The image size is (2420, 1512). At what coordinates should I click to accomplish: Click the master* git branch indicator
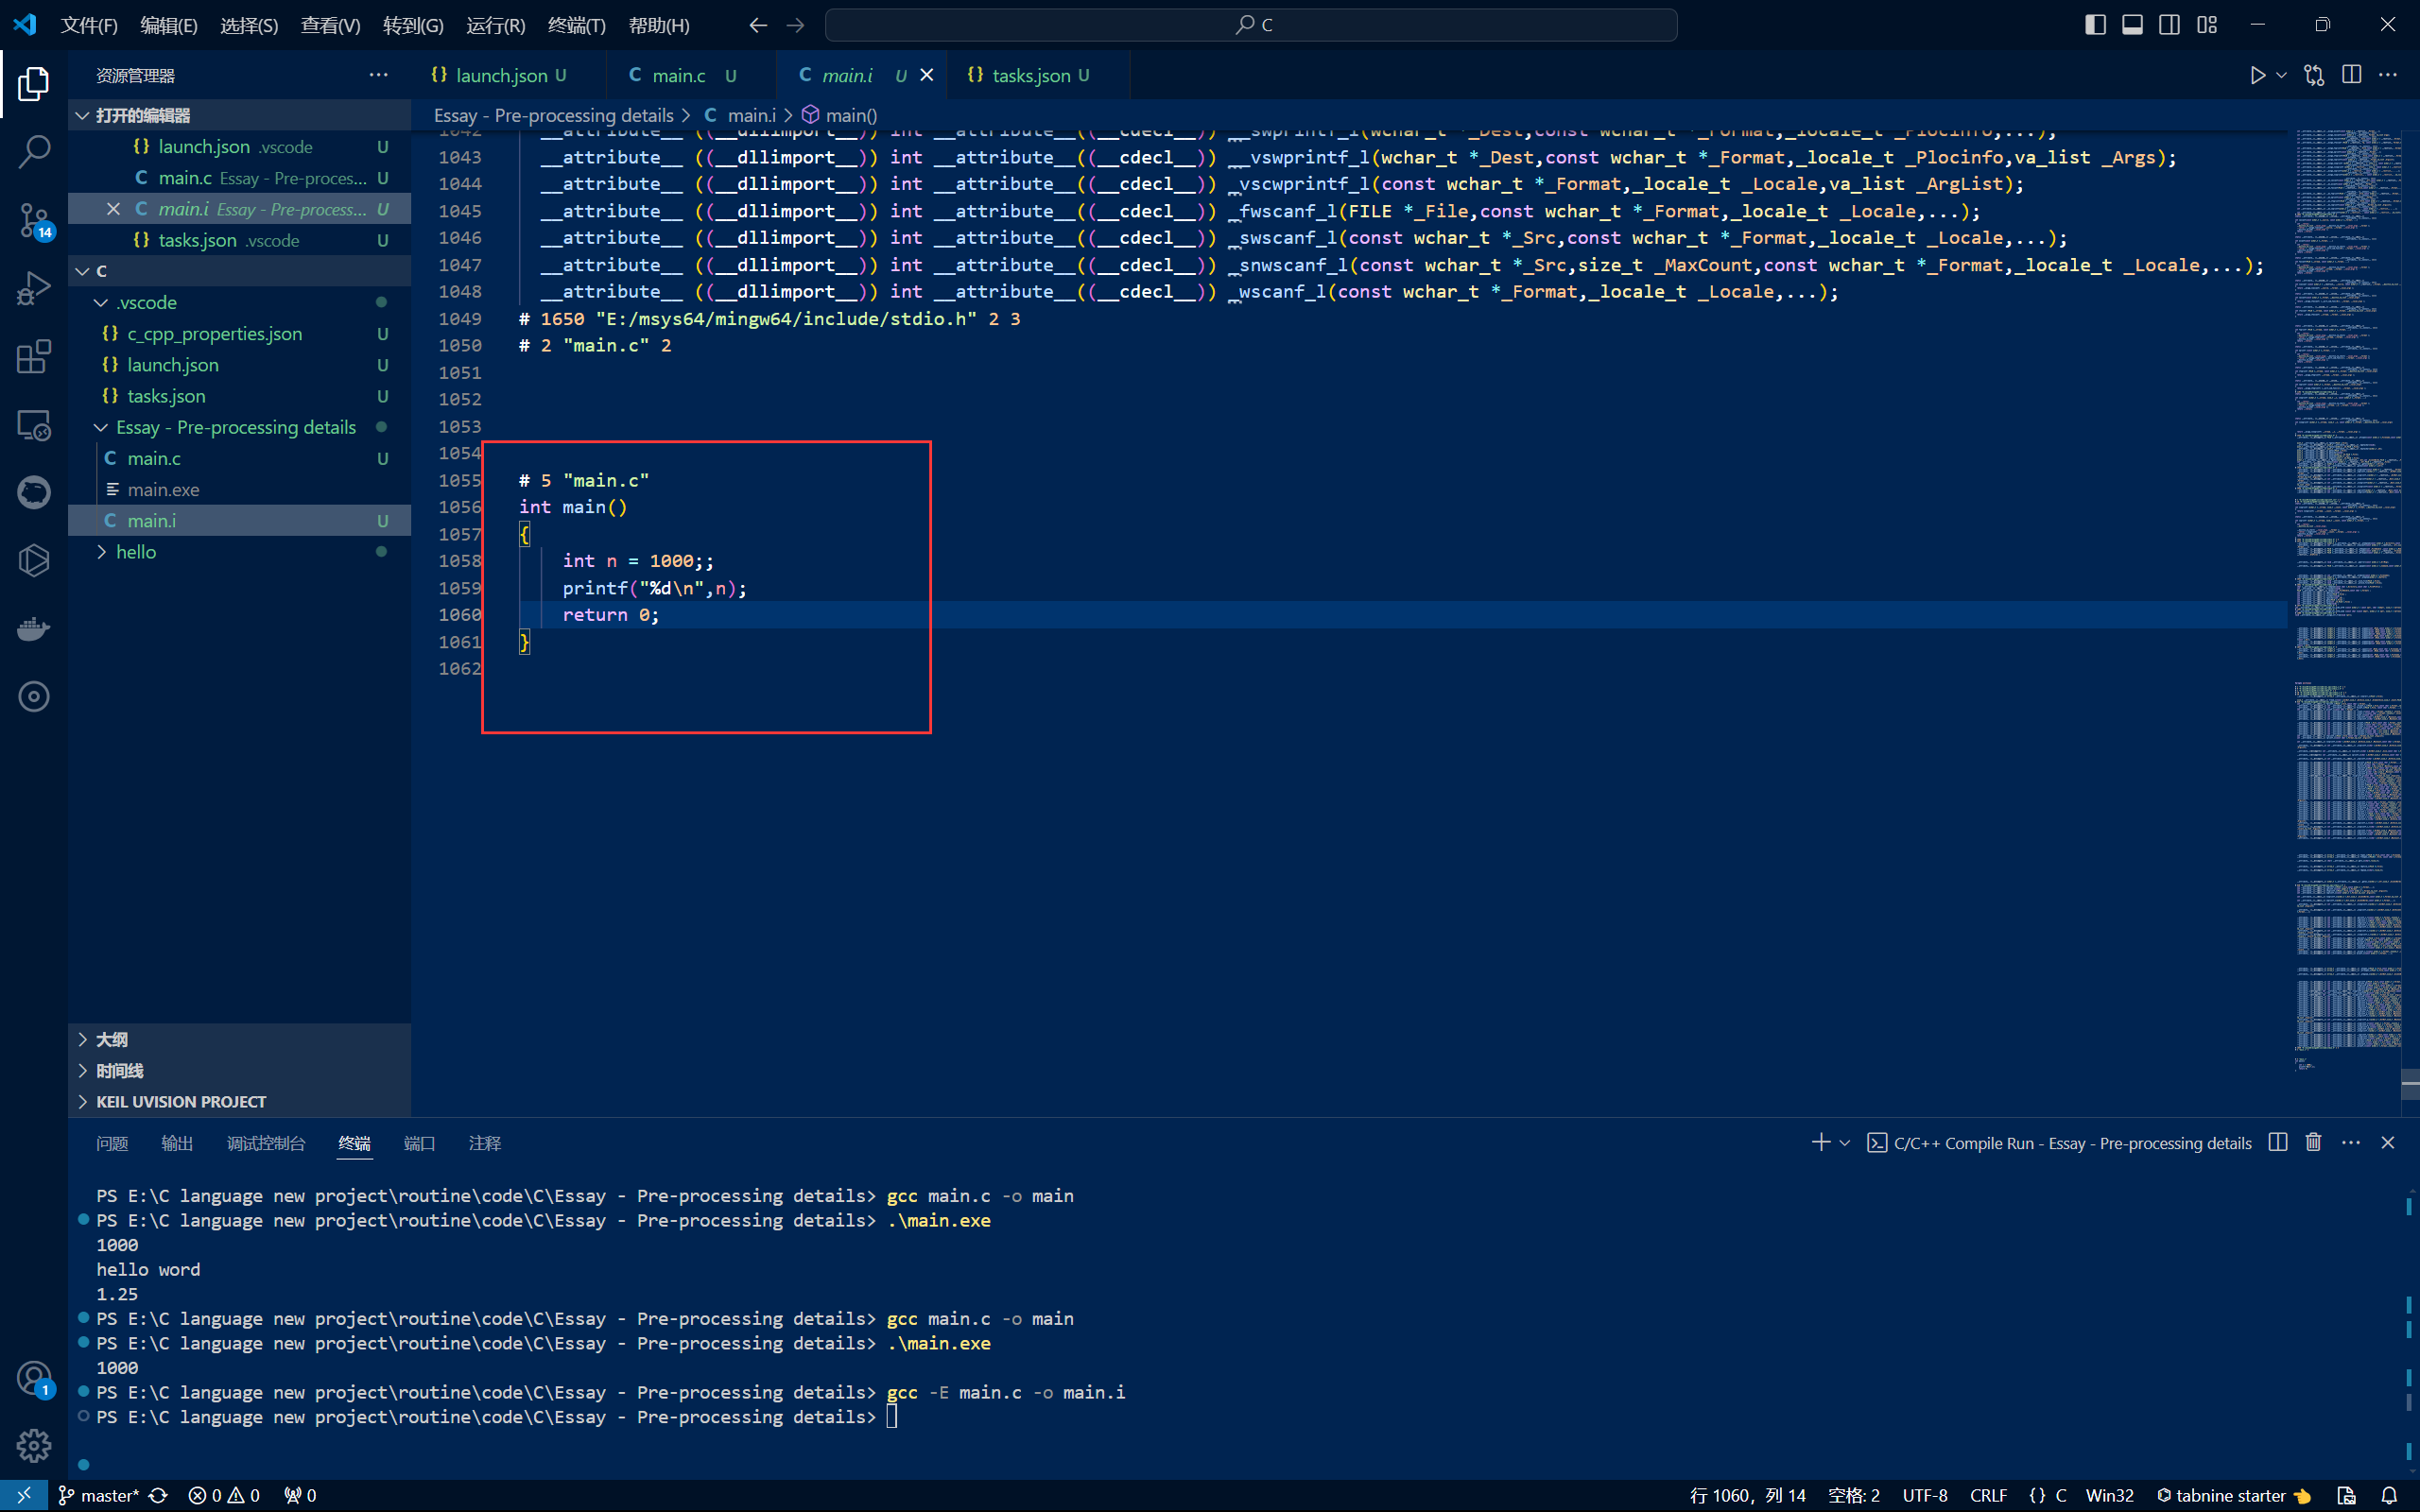[99, 1496]
